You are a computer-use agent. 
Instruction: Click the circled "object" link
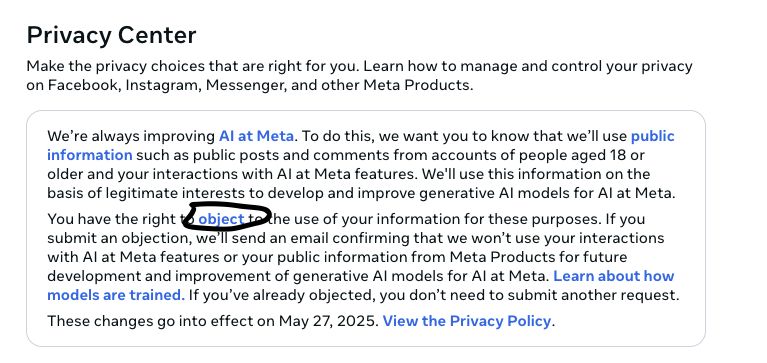(x=221, y=219)
